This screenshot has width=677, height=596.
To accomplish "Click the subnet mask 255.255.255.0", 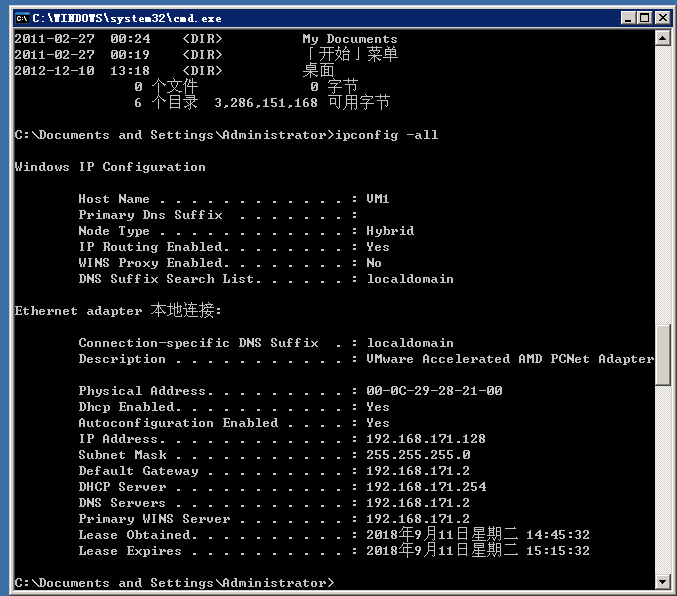I will pyautogui.click(x=418, y=455).
